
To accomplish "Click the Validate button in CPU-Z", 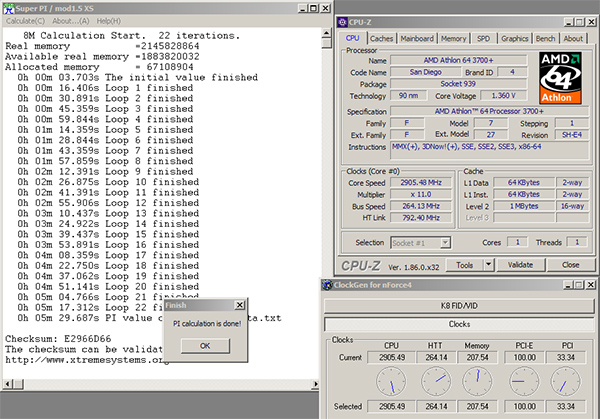I will pos(520,265).
